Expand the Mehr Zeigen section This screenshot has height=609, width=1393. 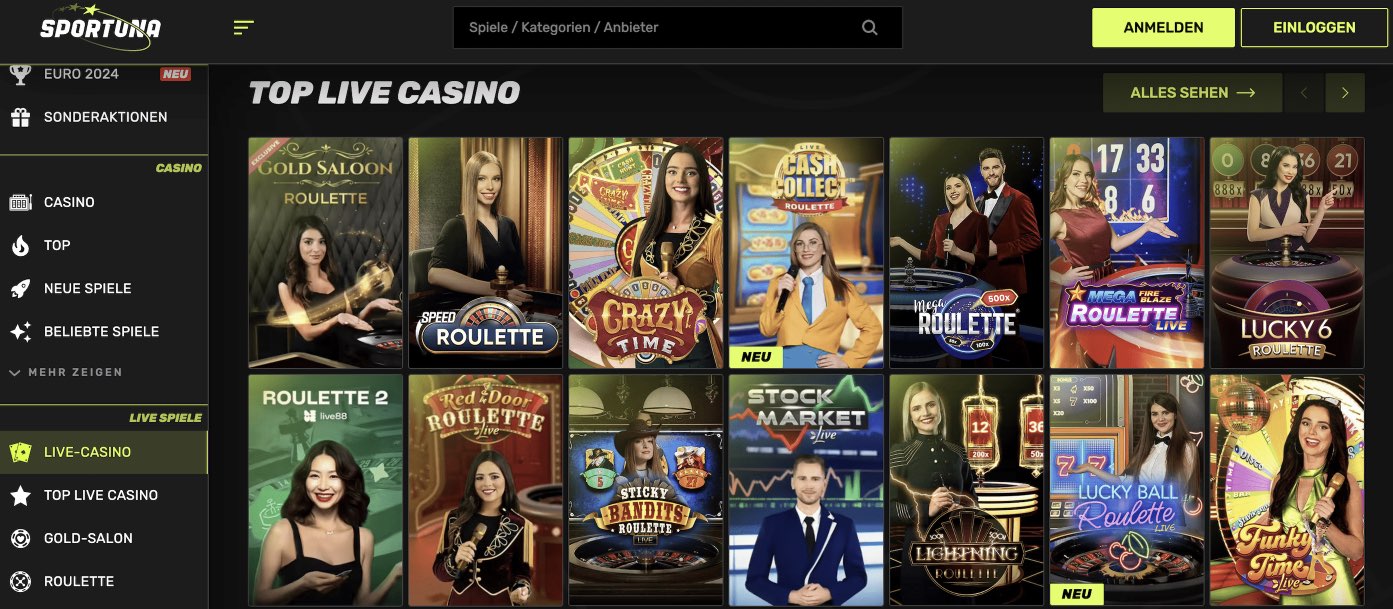coord(66,372)
